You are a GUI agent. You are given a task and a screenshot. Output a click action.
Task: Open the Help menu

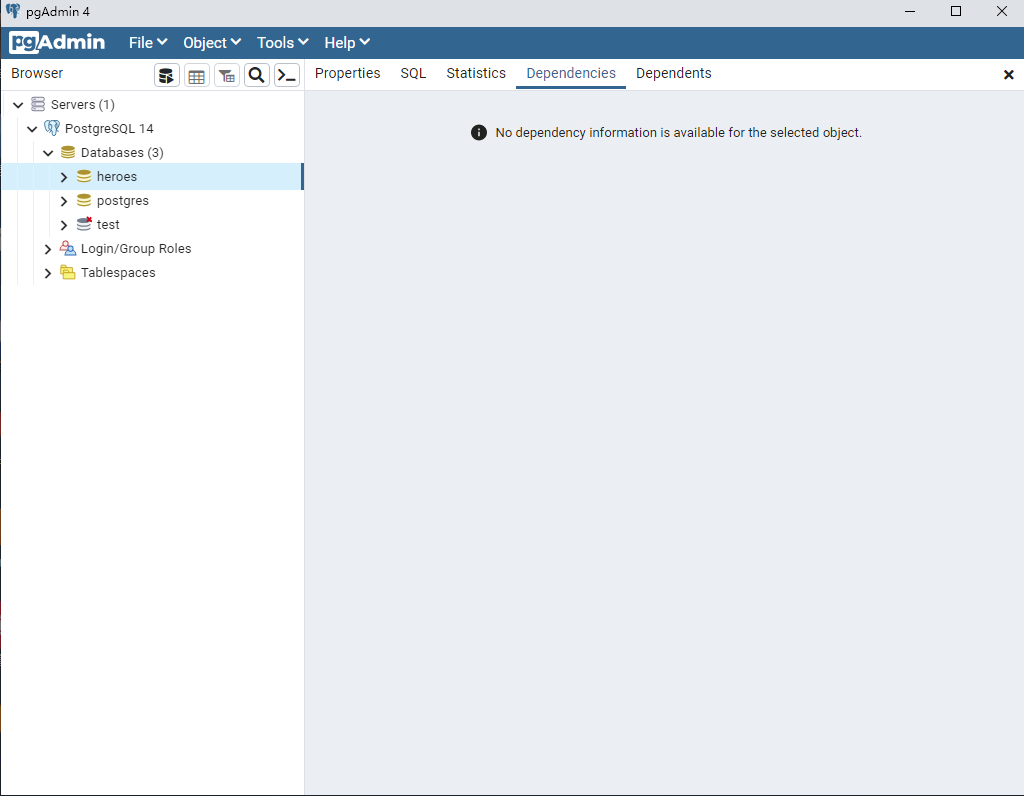[x=346, y=42]
